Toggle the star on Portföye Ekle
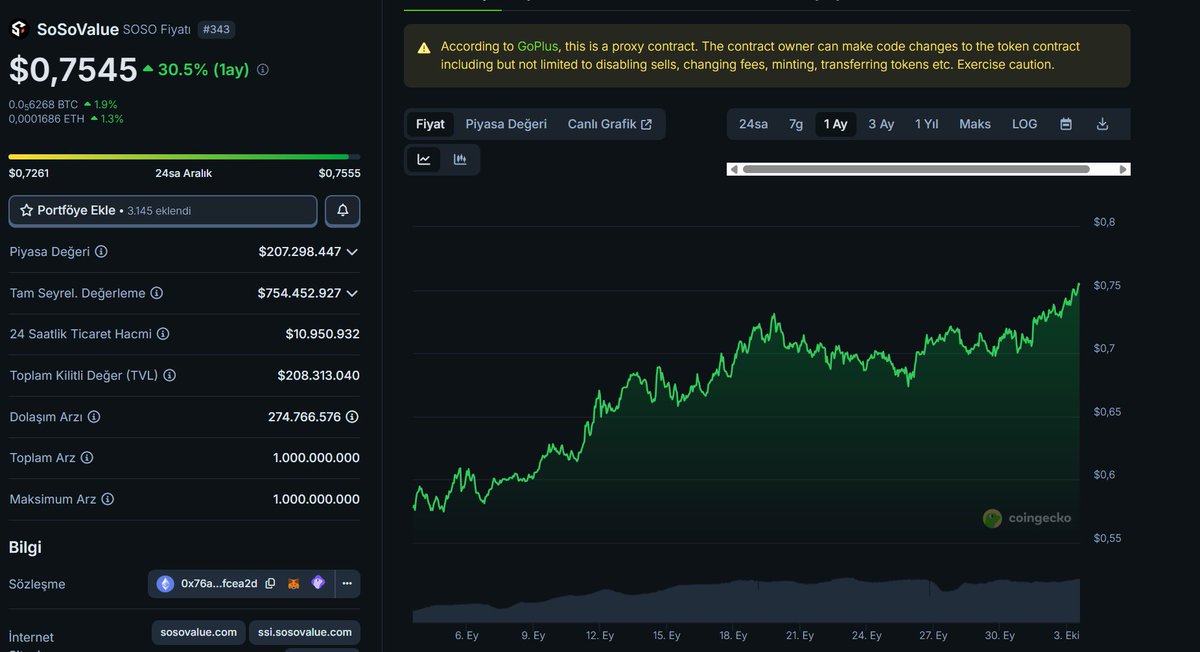 (25, 210)
